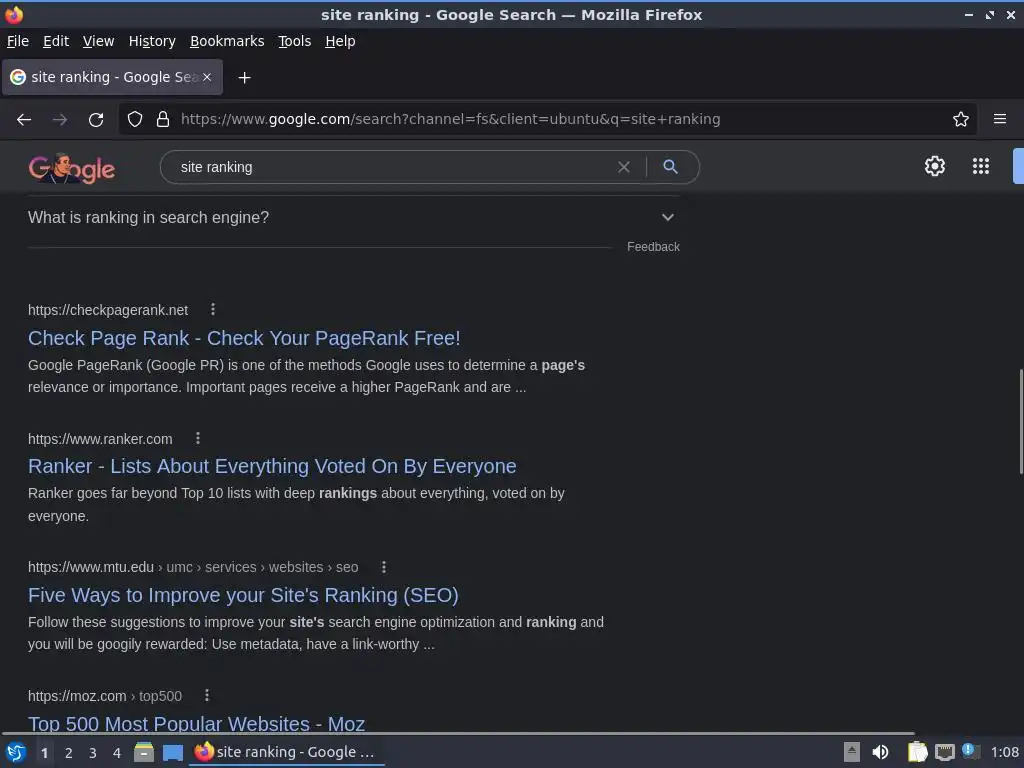This screenshot has height=768, width=1024.
Task: Select the site ranking Google Search tab
Action: [x=112, y=77]
